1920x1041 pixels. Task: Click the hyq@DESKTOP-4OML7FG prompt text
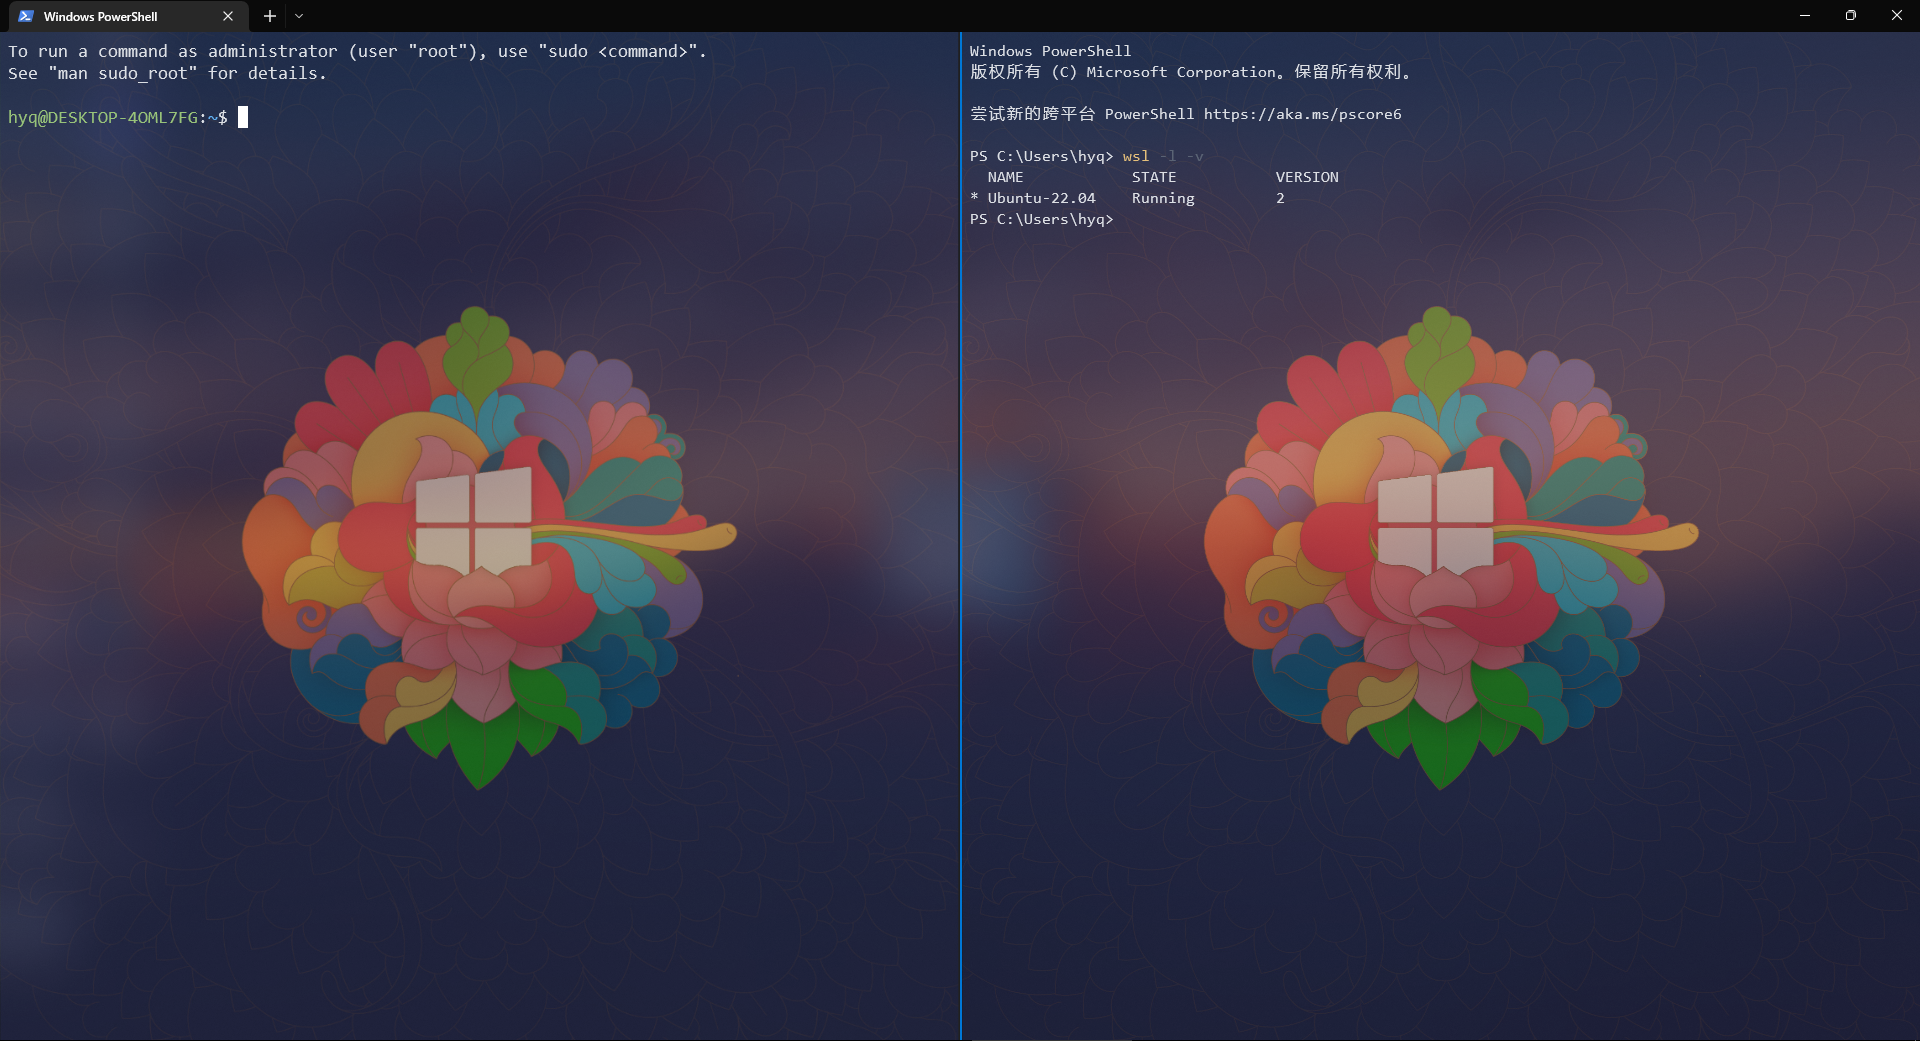[x=103, y=117]
